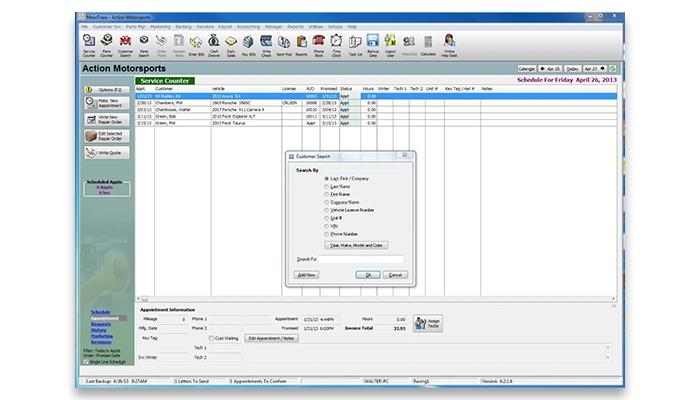Open the Schedule link in the sidebar
700x400 pixels.
coord(100,312)
